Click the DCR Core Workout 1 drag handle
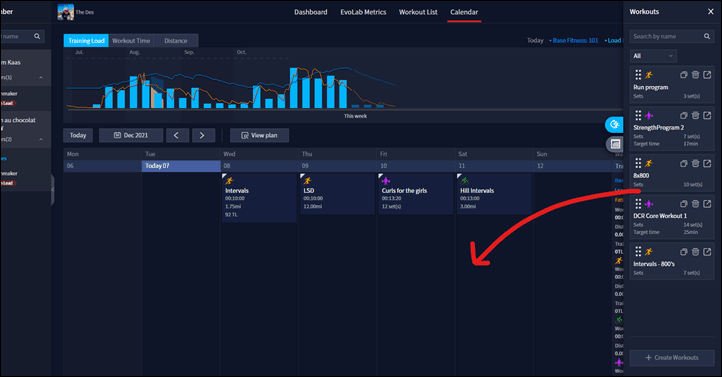Image resolution: width=722 pixels, height=377 pixels. (x=638, y=203)
